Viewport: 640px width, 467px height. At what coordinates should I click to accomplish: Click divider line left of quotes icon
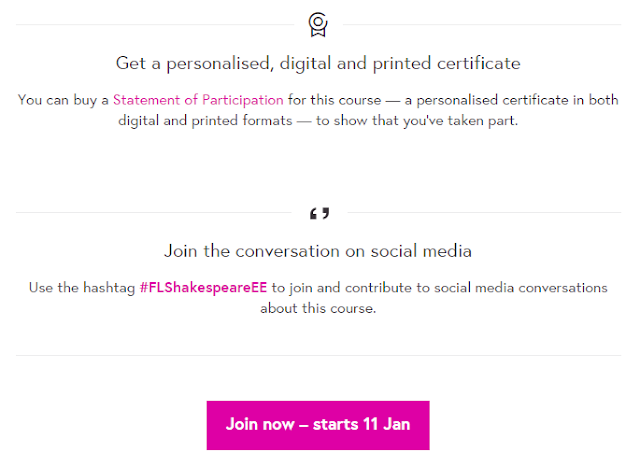click(x=153, y=212)
